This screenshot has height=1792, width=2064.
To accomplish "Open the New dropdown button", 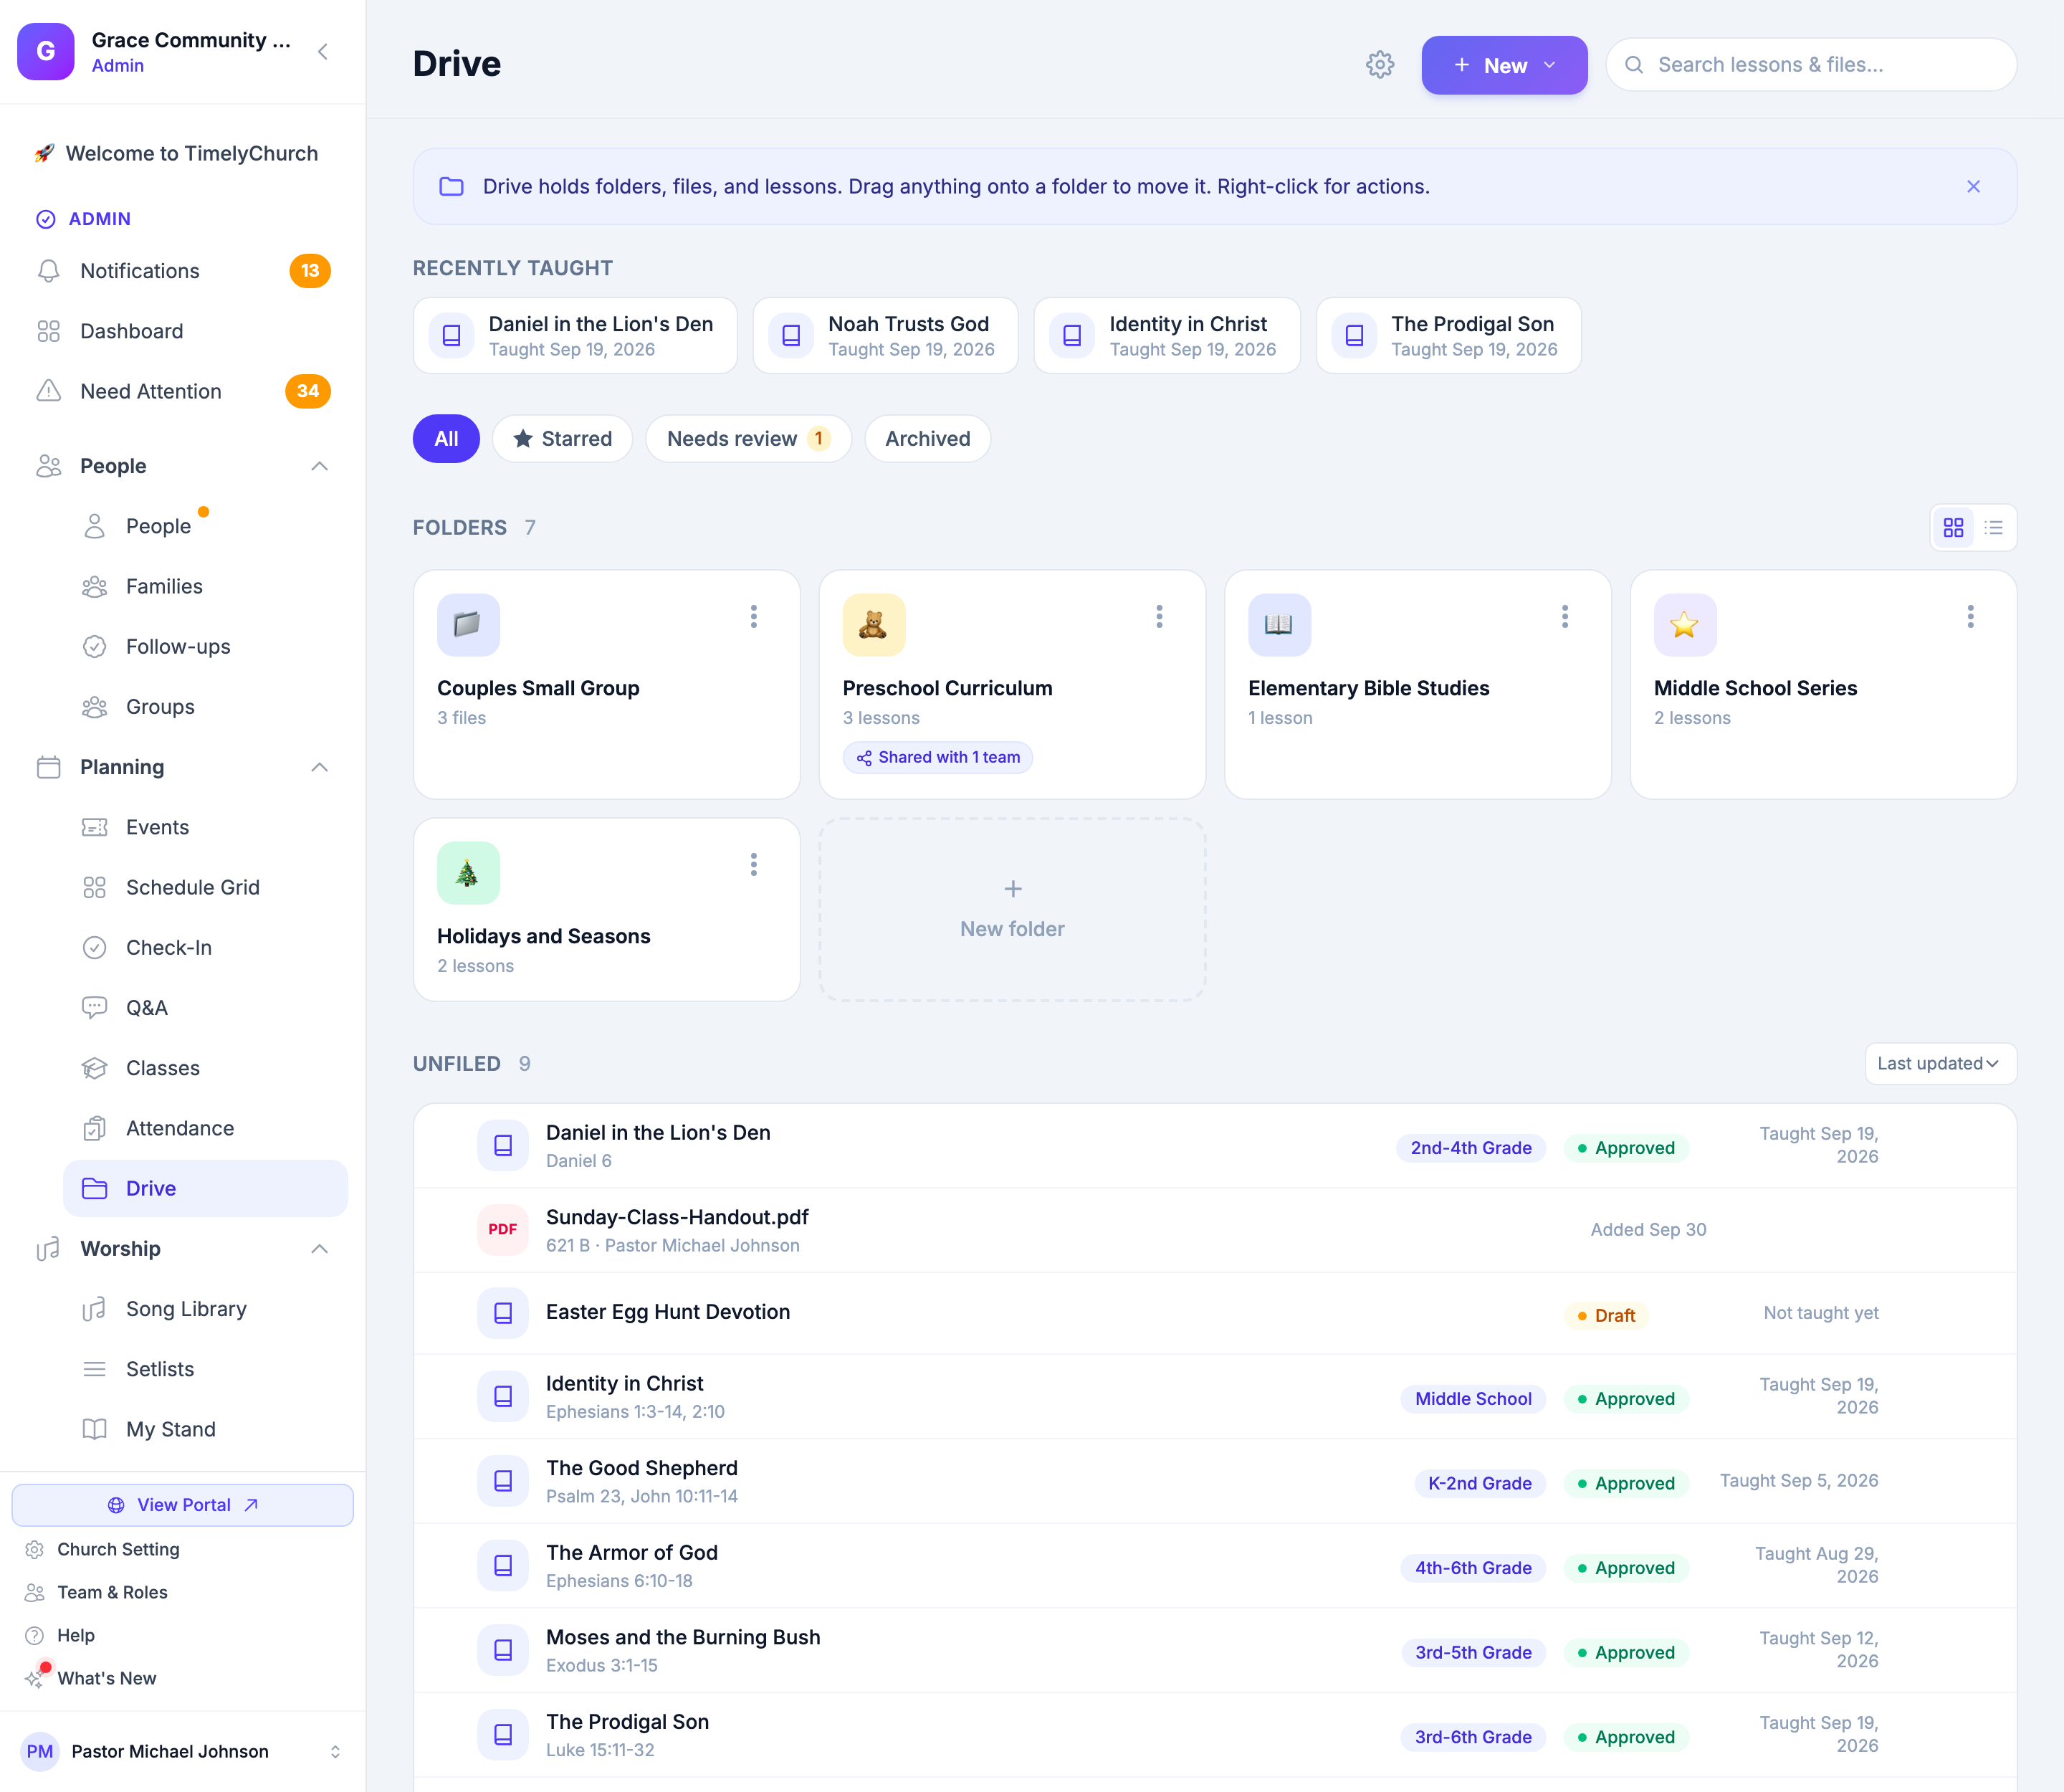I will coord(1504,65).
